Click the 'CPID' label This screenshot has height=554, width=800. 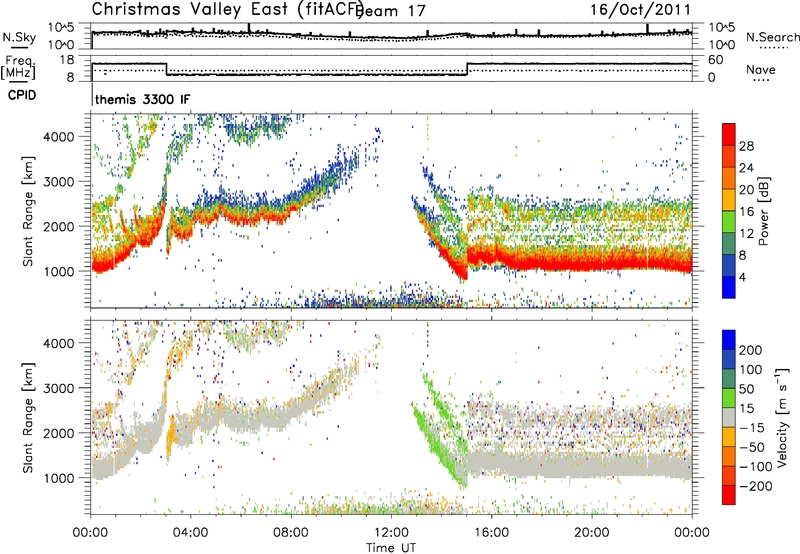point(22,95)
